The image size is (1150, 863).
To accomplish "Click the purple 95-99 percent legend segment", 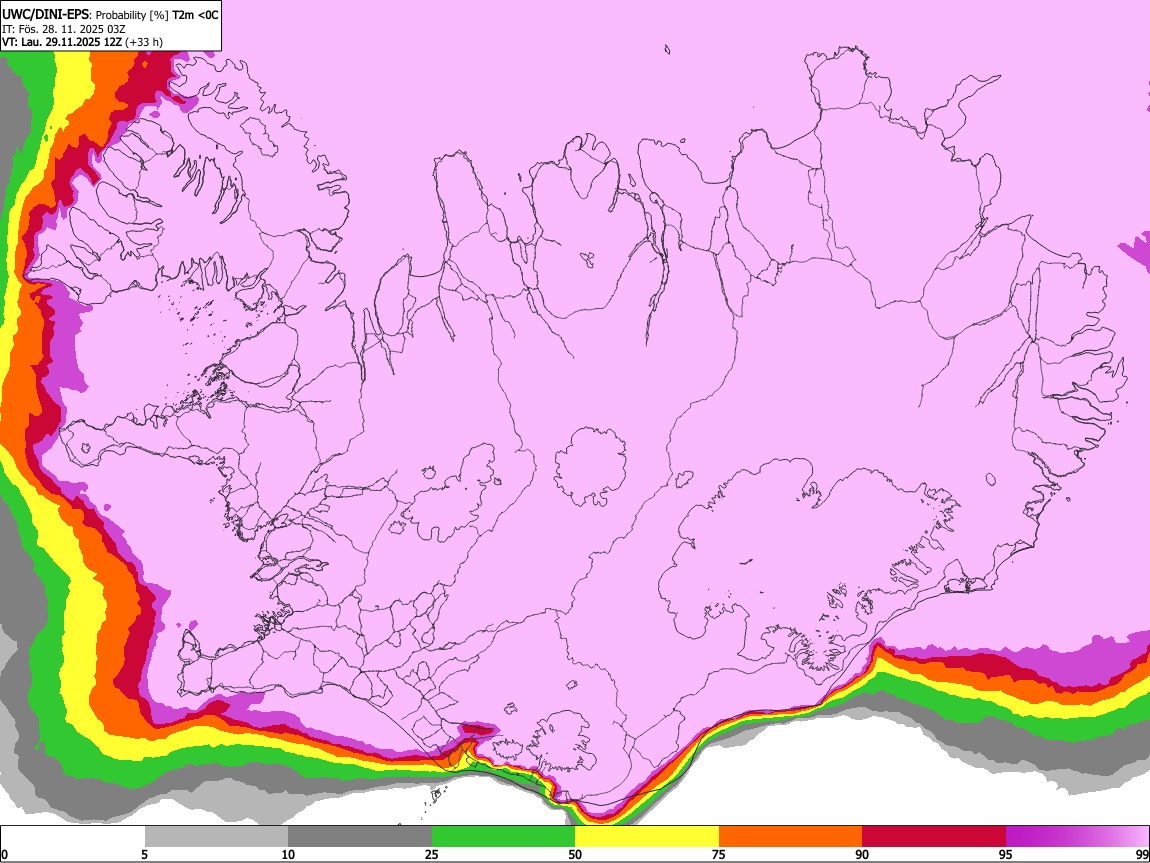I will (1077, 837).
